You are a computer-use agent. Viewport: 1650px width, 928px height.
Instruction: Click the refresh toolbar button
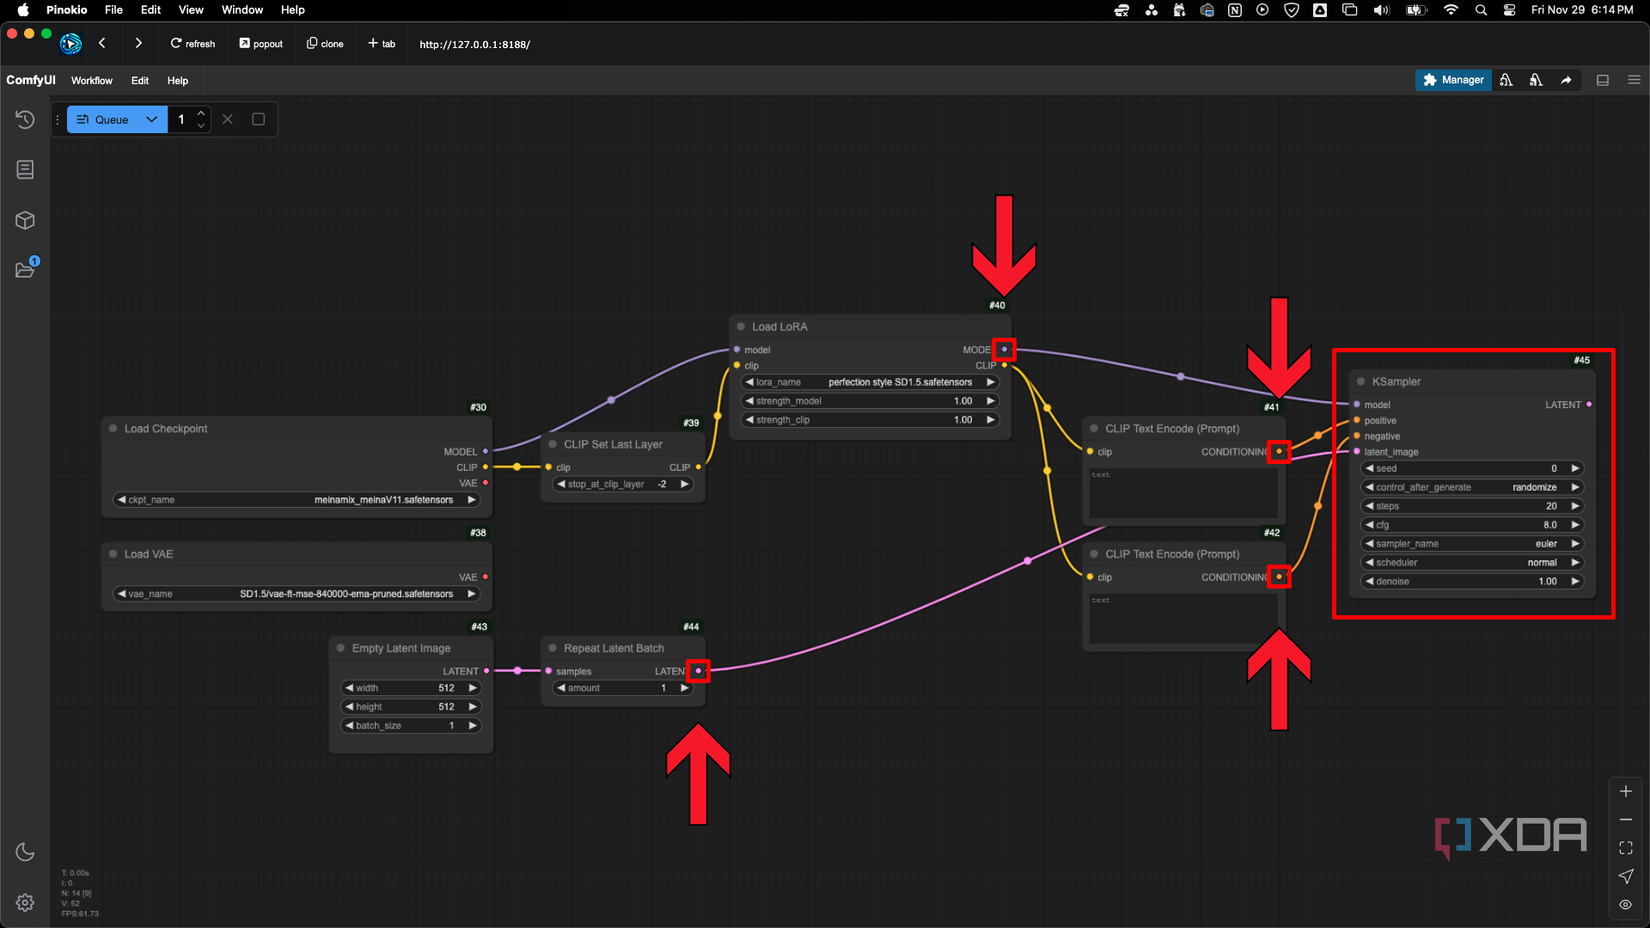[193, 44]
